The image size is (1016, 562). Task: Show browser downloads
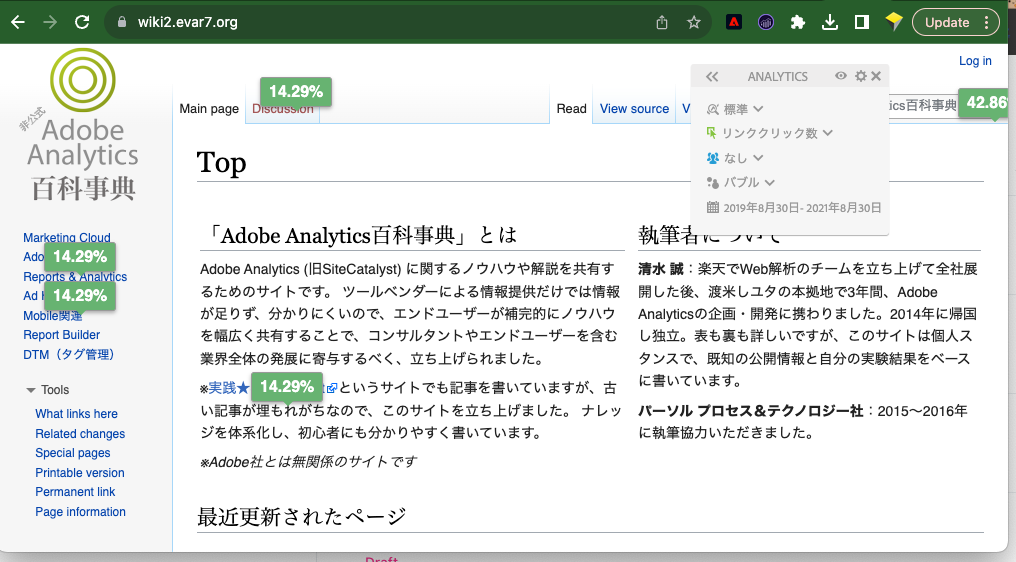(829, 23)
